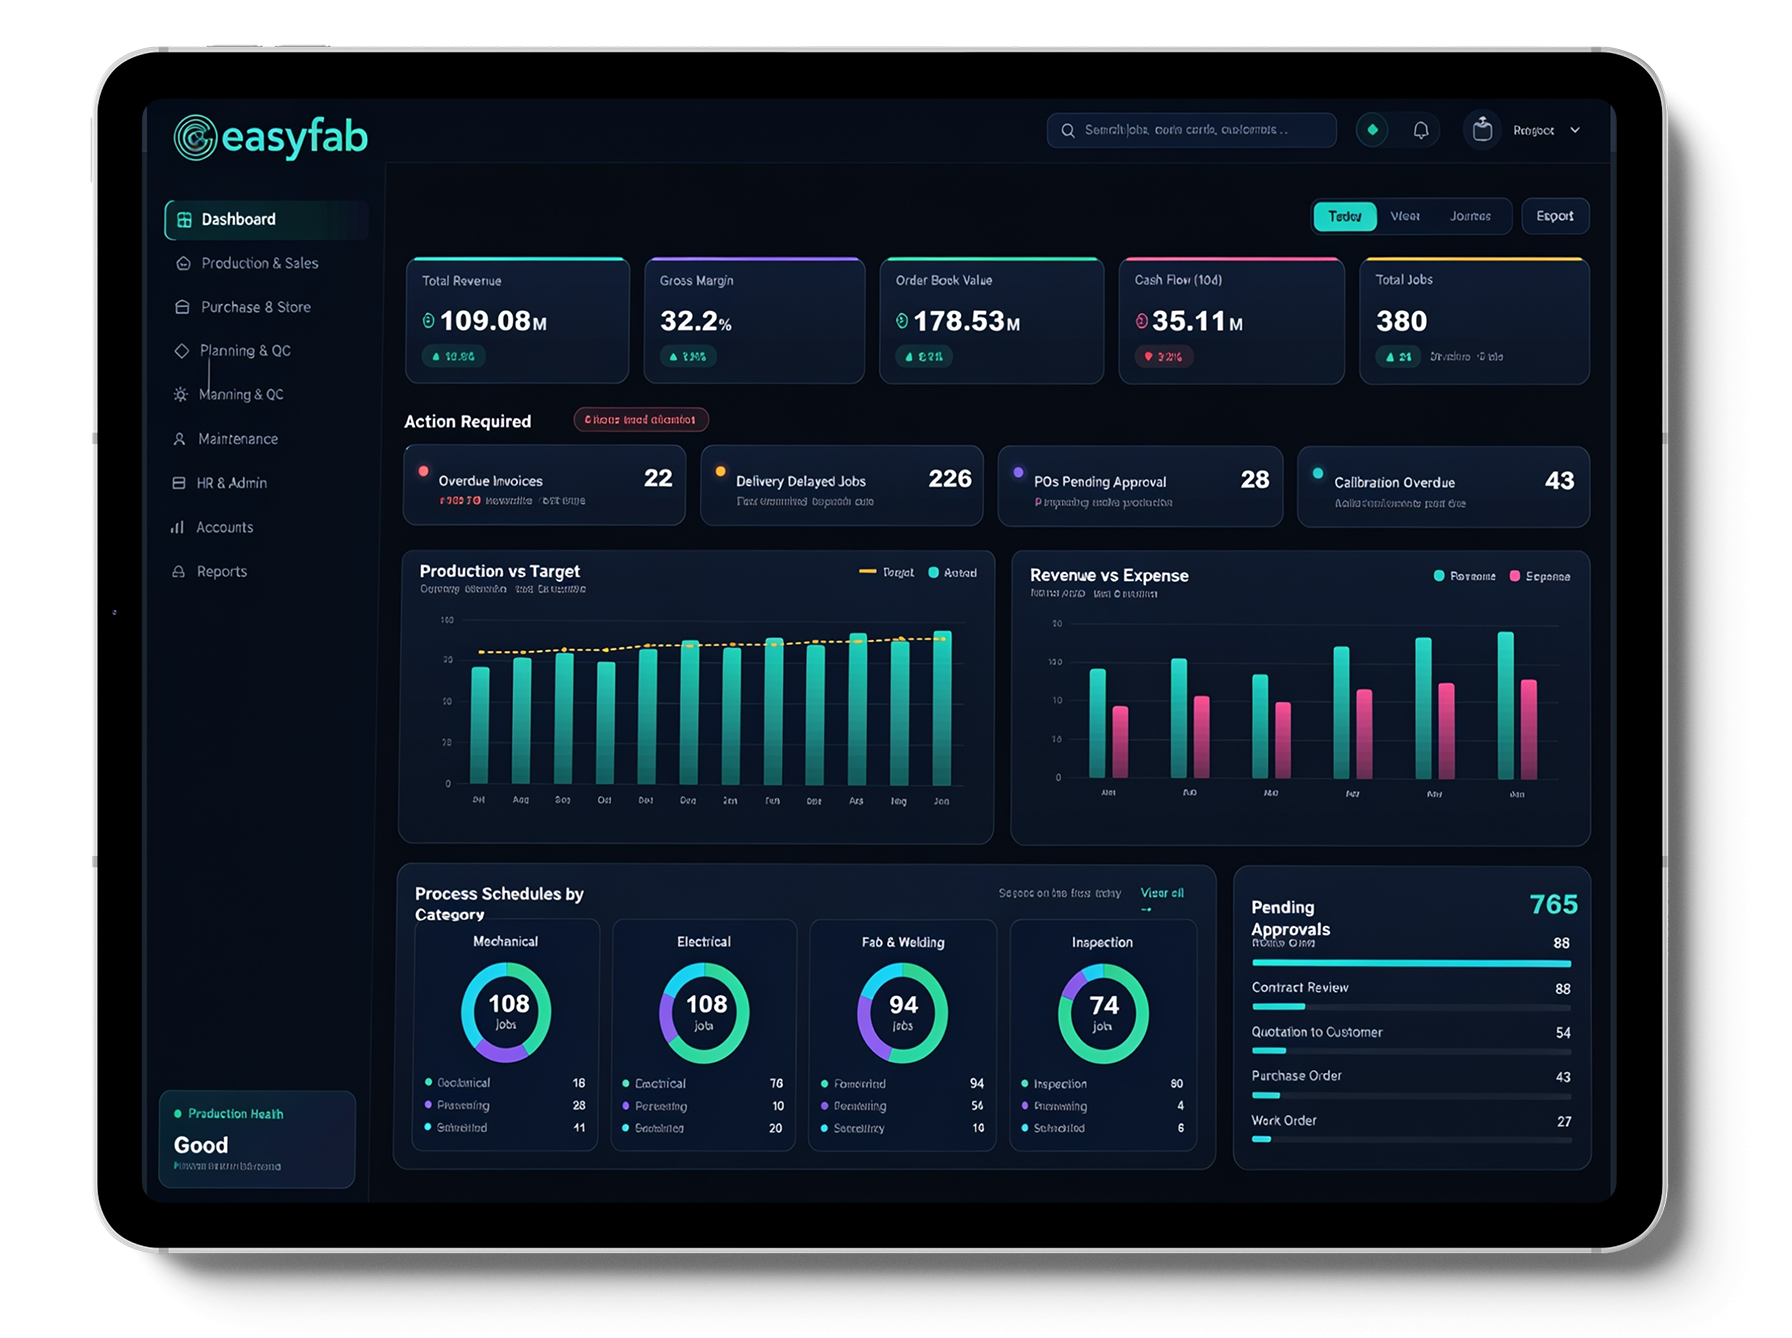The width and height of the screenshot is (1792, 1338).
Task: Open Reports menu item
Action: pyautogui.click(x=221, y=572)
